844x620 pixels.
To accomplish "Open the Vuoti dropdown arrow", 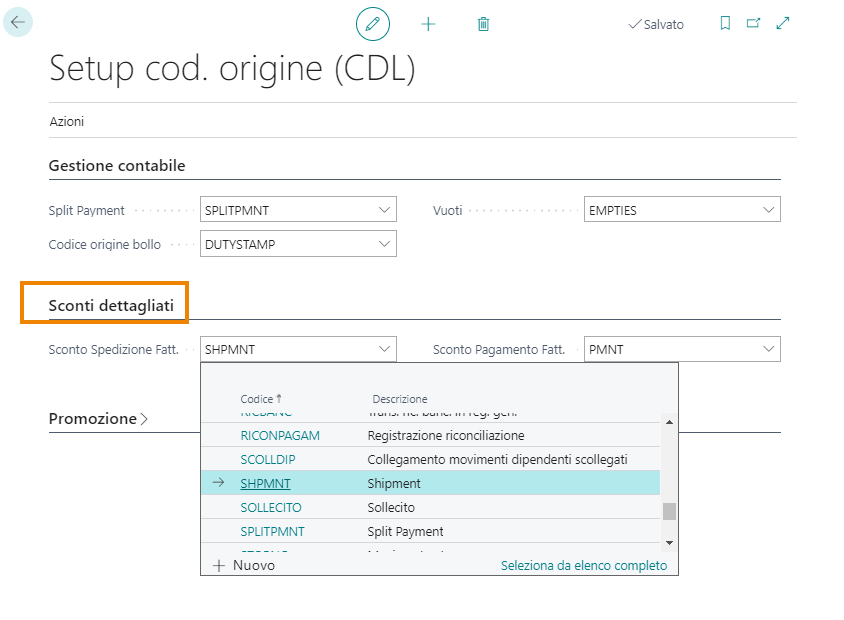I will point(768,210).
